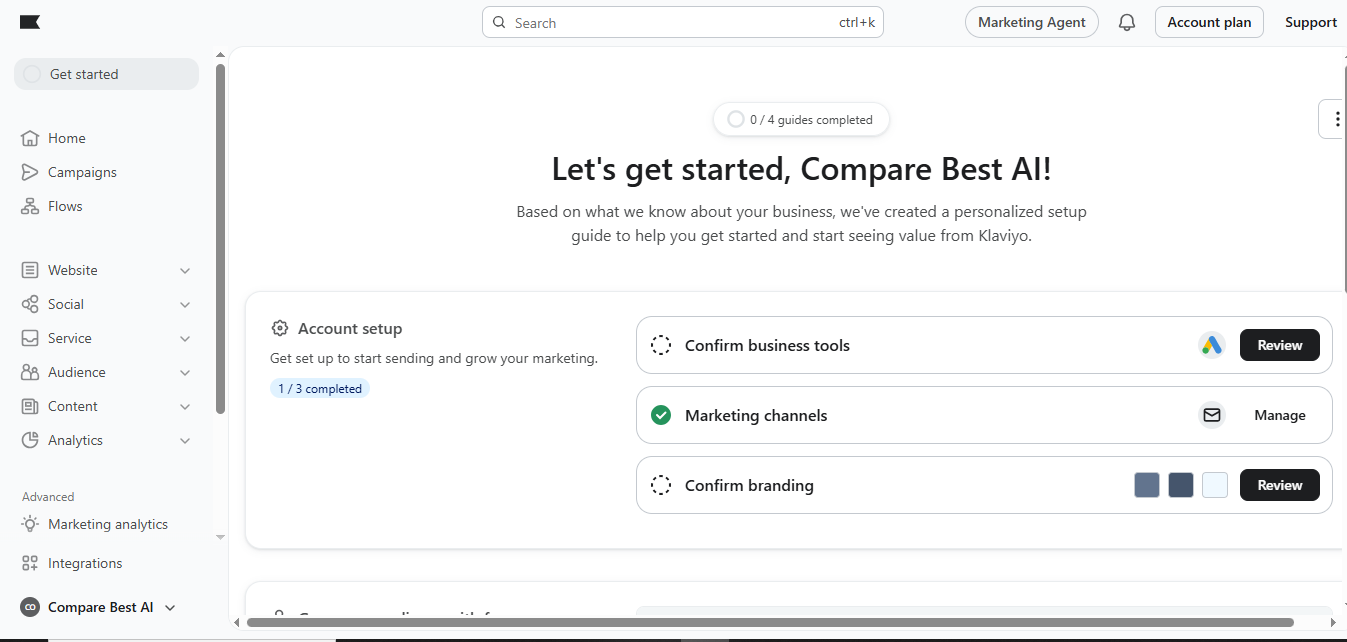Viewport: 1347px width, 642px height.
Task: Click the Google Ads logo icon
Action: coord(1212,345)
